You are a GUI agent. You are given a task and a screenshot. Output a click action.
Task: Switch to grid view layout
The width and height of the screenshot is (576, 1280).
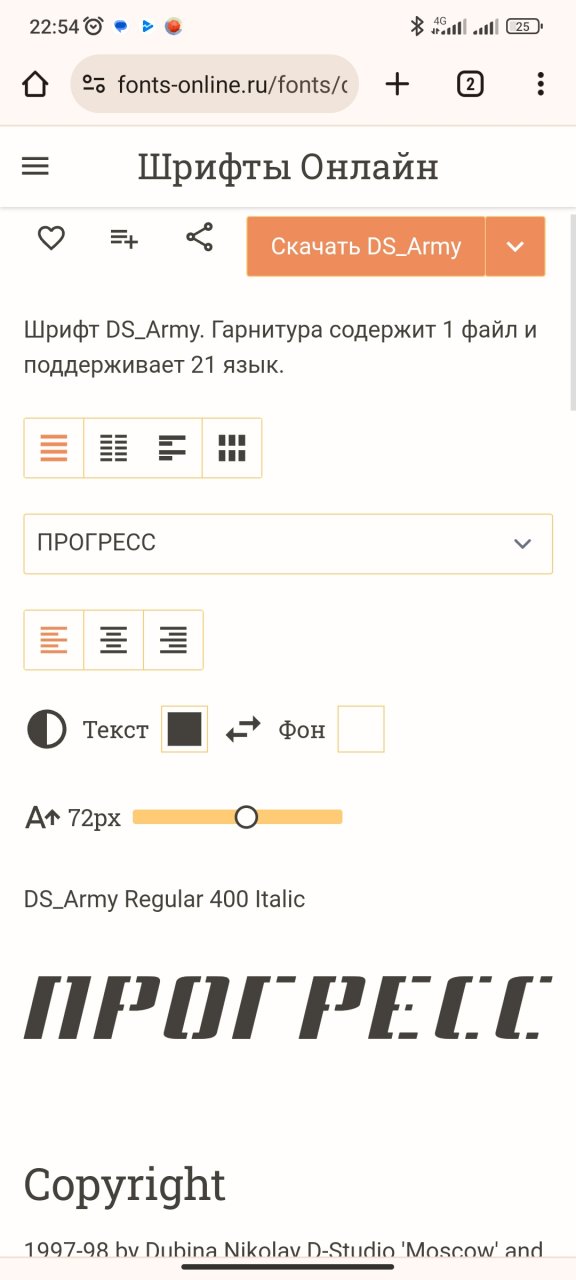coord(232,448)
